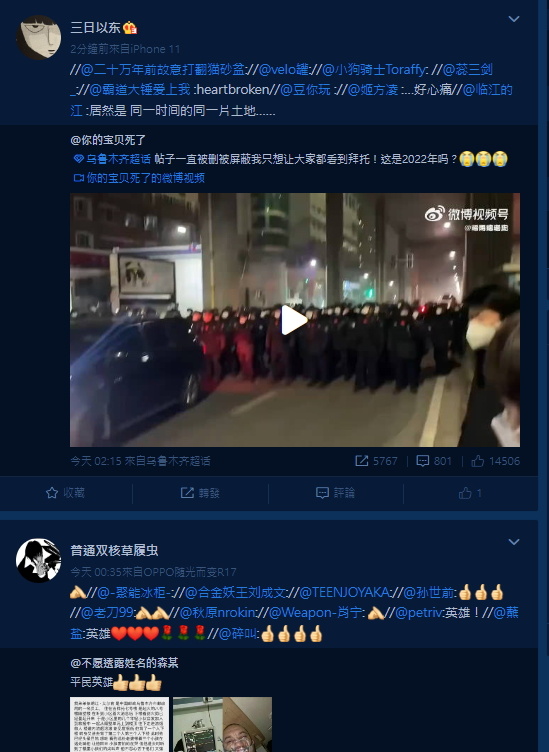549x752 pixels.
Task: Expand options chevron on 普通双核草履虫's post
Action: click(514, 541)
